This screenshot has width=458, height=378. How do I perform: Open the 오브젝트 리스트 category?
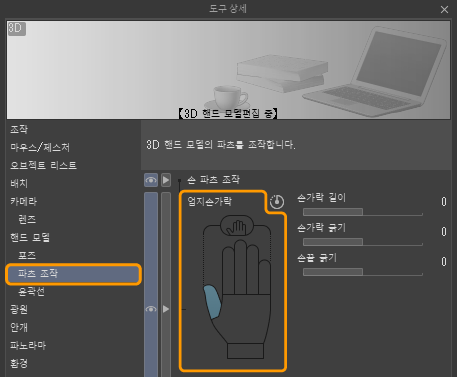pos(43,165)
